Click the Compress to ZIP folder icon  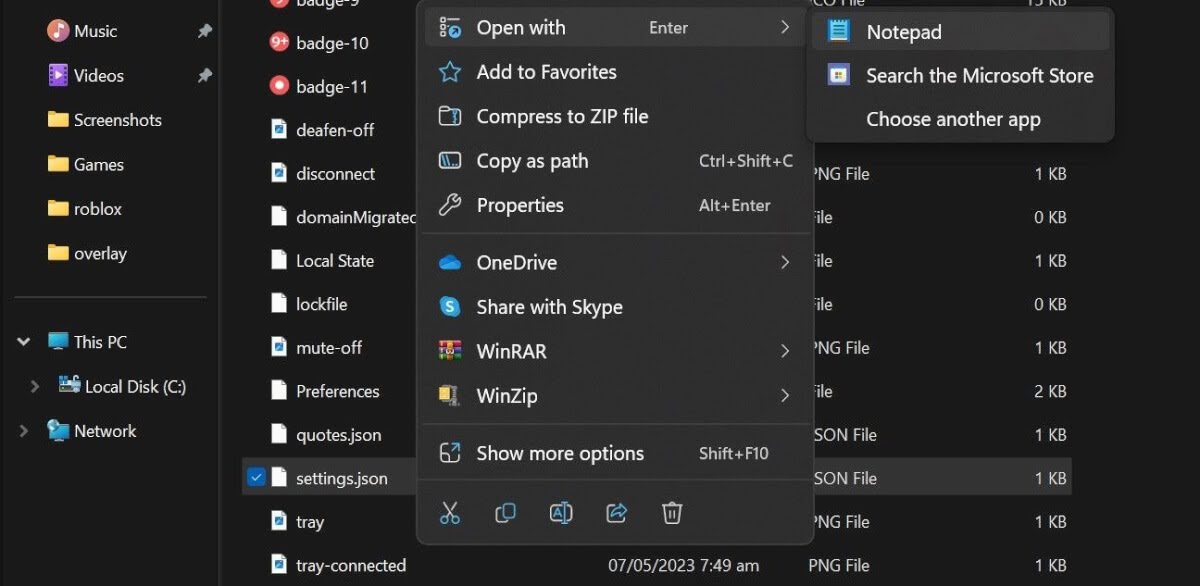pyautogui.click(x=450, y=116)
